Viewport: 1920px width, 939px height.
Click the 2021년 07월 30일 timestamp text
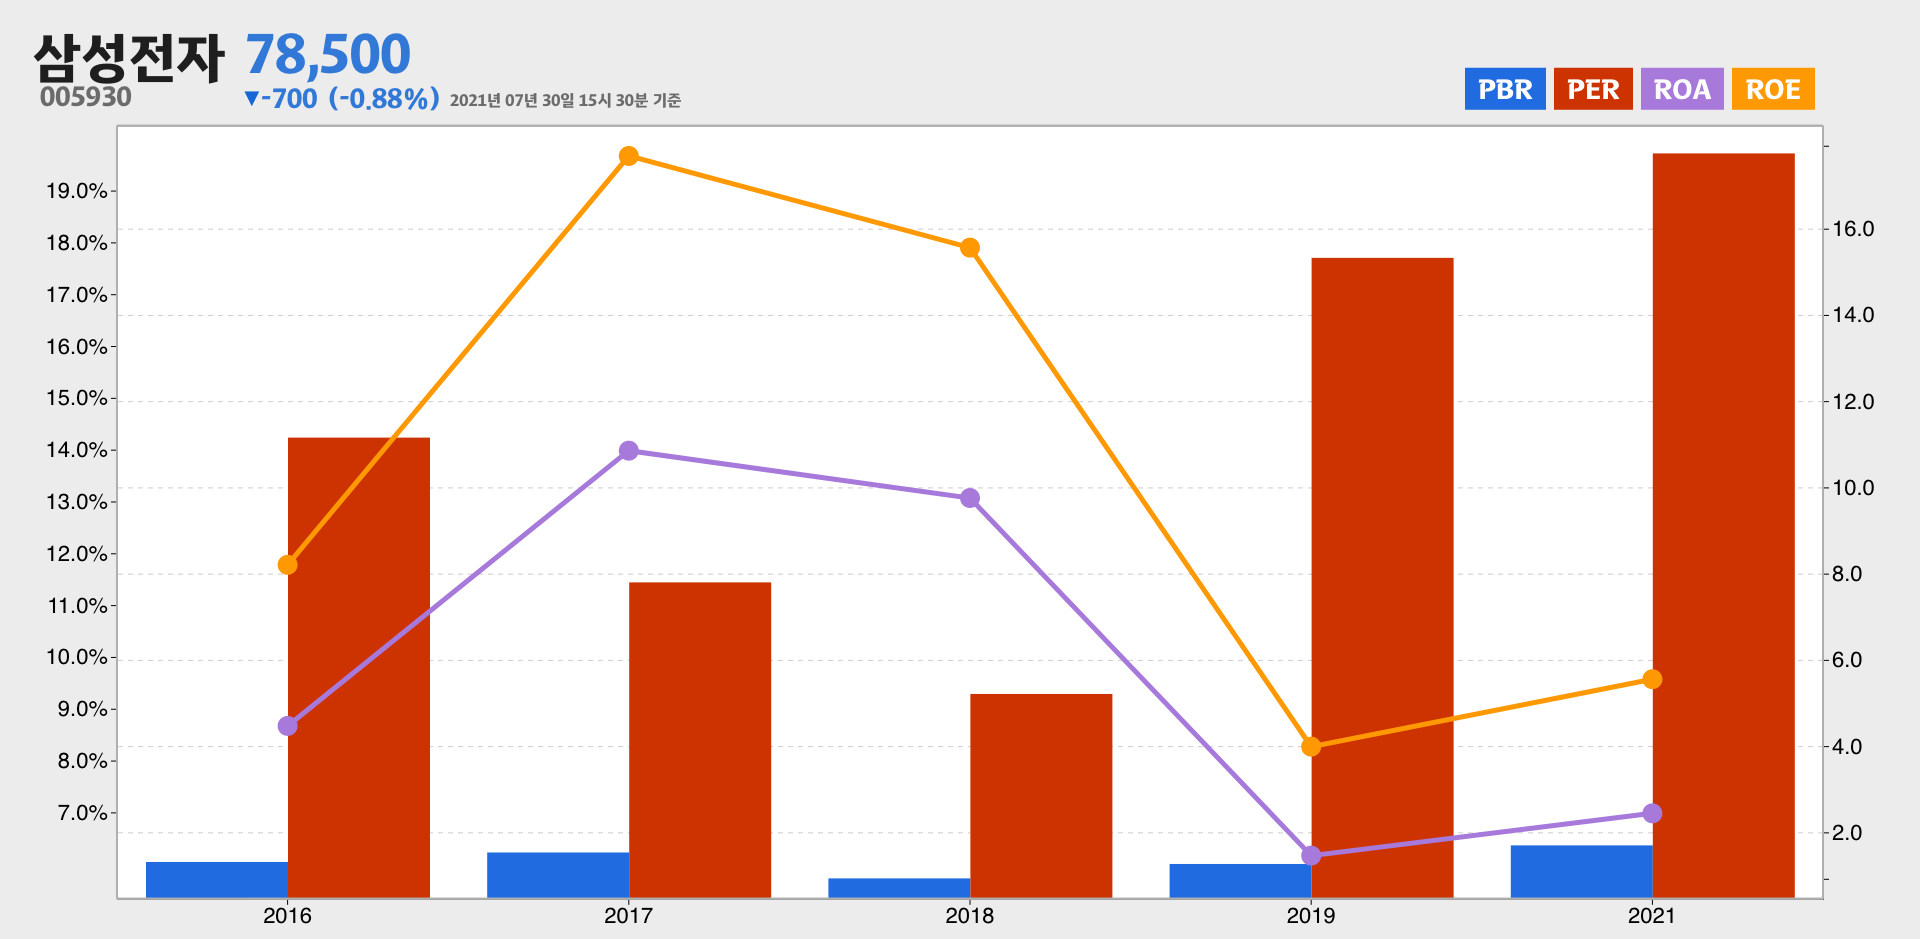[565, 100]
